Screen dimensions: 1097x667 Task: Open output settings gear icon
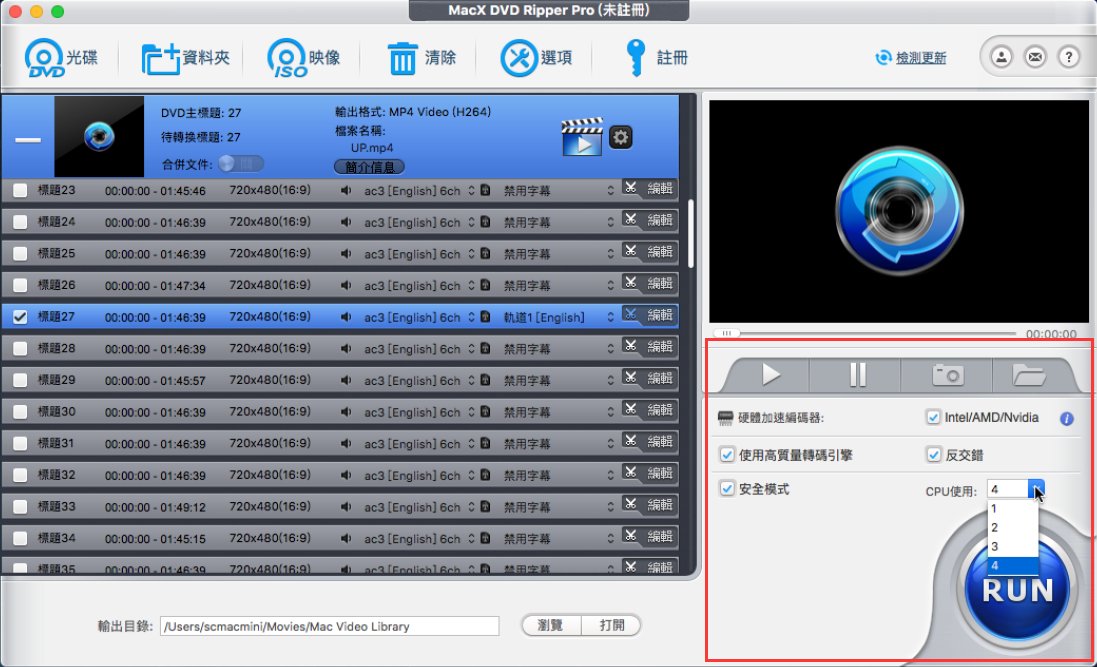pyautogui.click(x=621, y=137)
